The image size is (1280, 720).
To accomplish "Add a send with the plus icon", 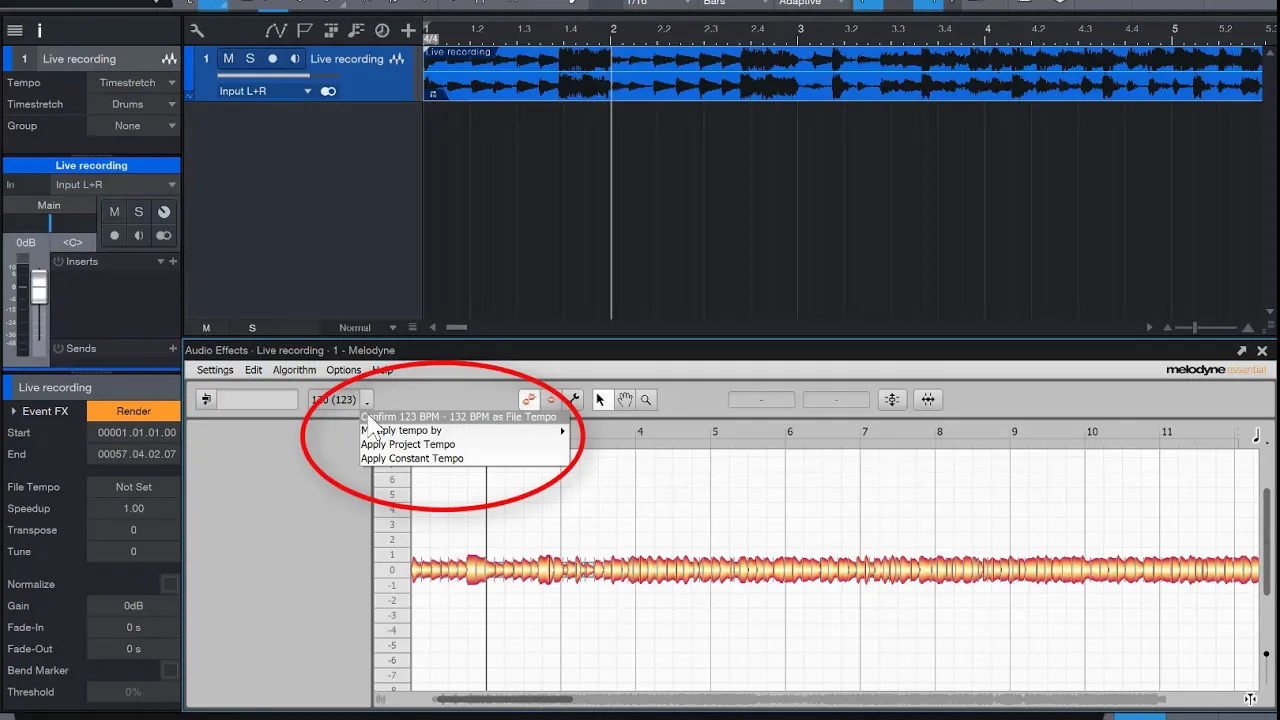I will [173, 348].
